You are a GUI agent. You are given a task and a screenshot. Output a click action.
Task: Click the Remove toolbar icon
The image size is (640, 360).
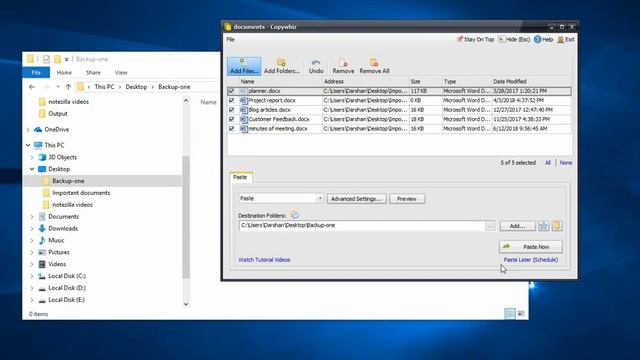[x=343, y=66]
